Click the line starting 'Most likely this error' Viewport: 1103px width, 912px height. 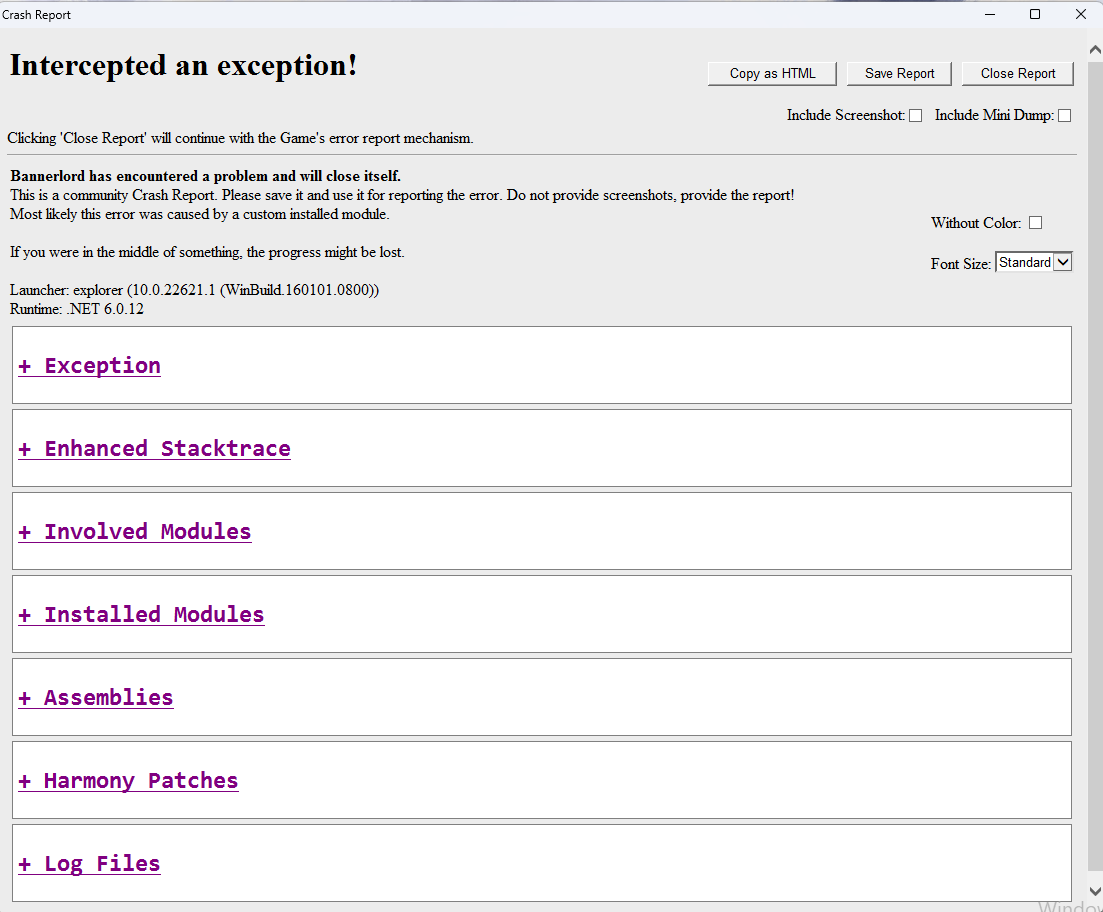[x=200, y=214]
